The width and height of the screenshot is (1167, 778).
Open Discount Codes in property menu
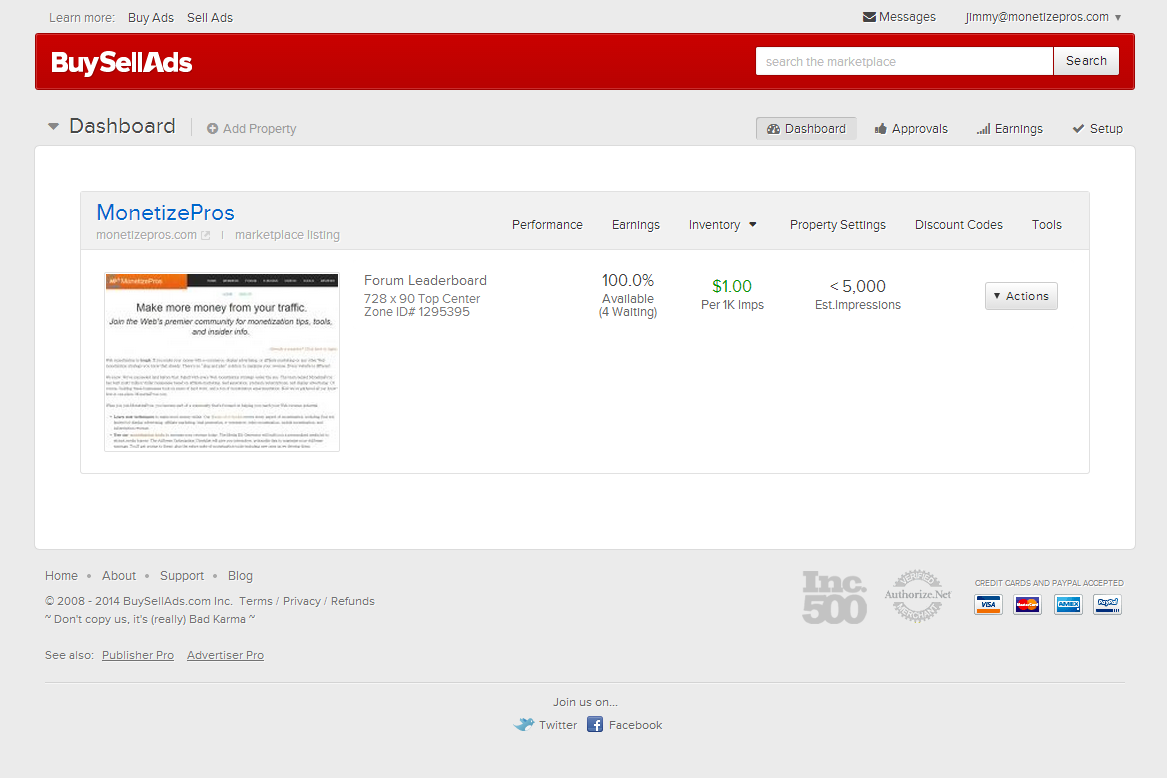[958, 225]
